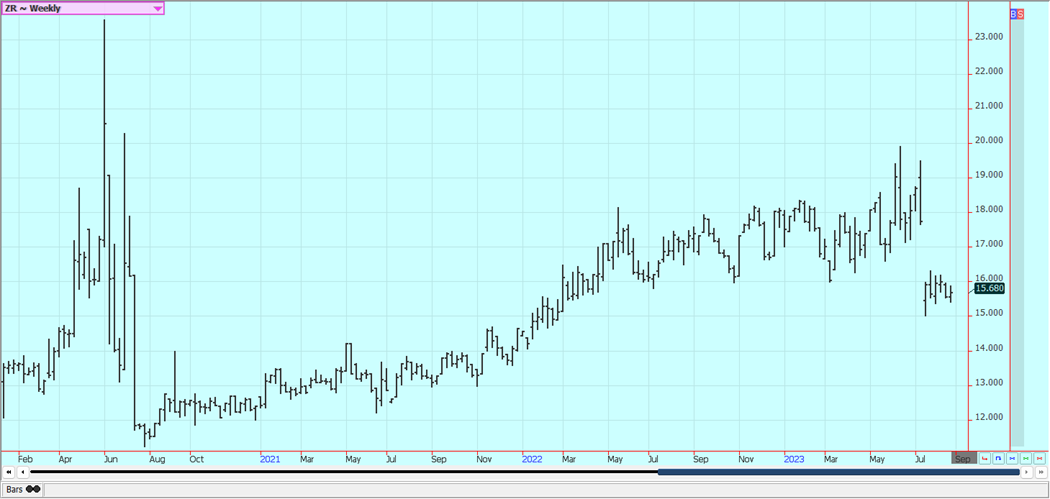Click the Feb label on the time axis
The width and height of the screenshot is (1050, 499).
point(25,459)
